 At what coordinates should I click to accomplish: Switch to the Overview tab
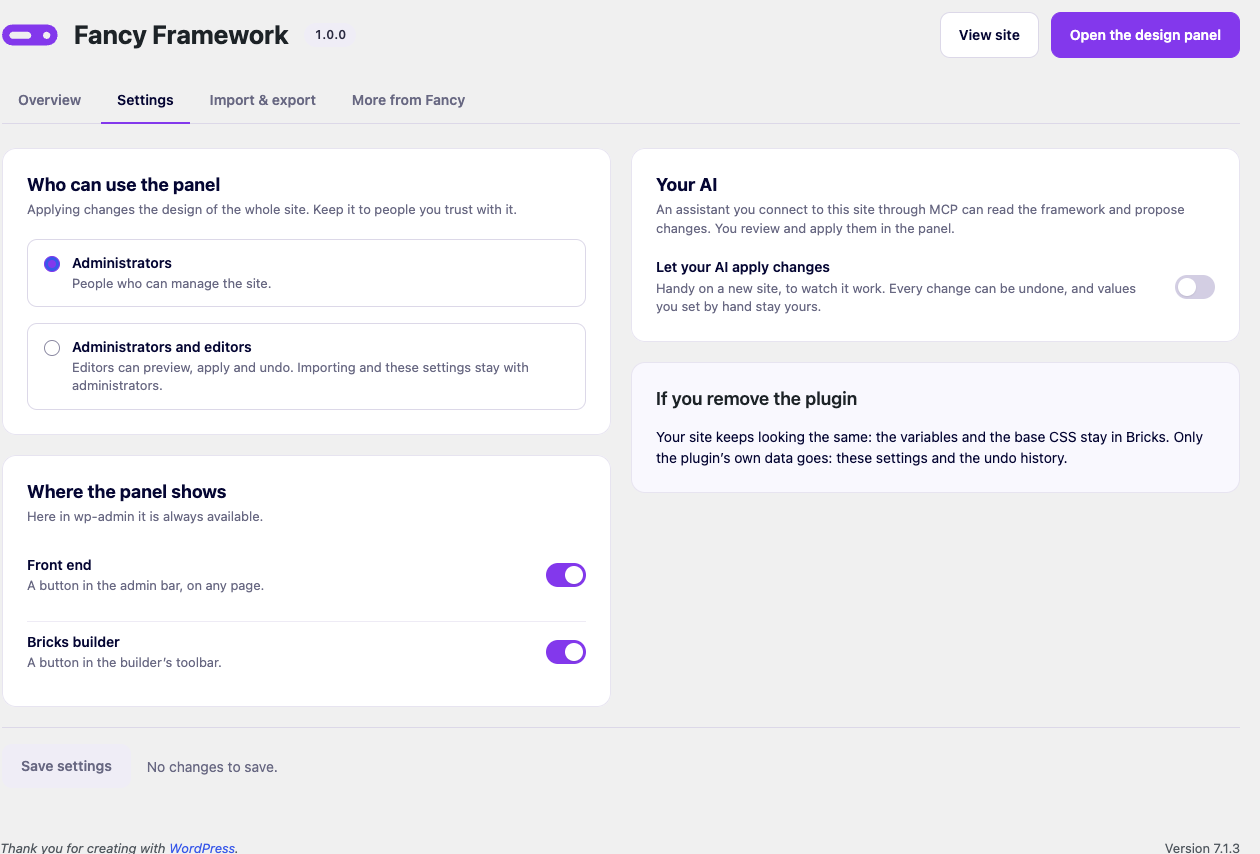pos(50,100)
